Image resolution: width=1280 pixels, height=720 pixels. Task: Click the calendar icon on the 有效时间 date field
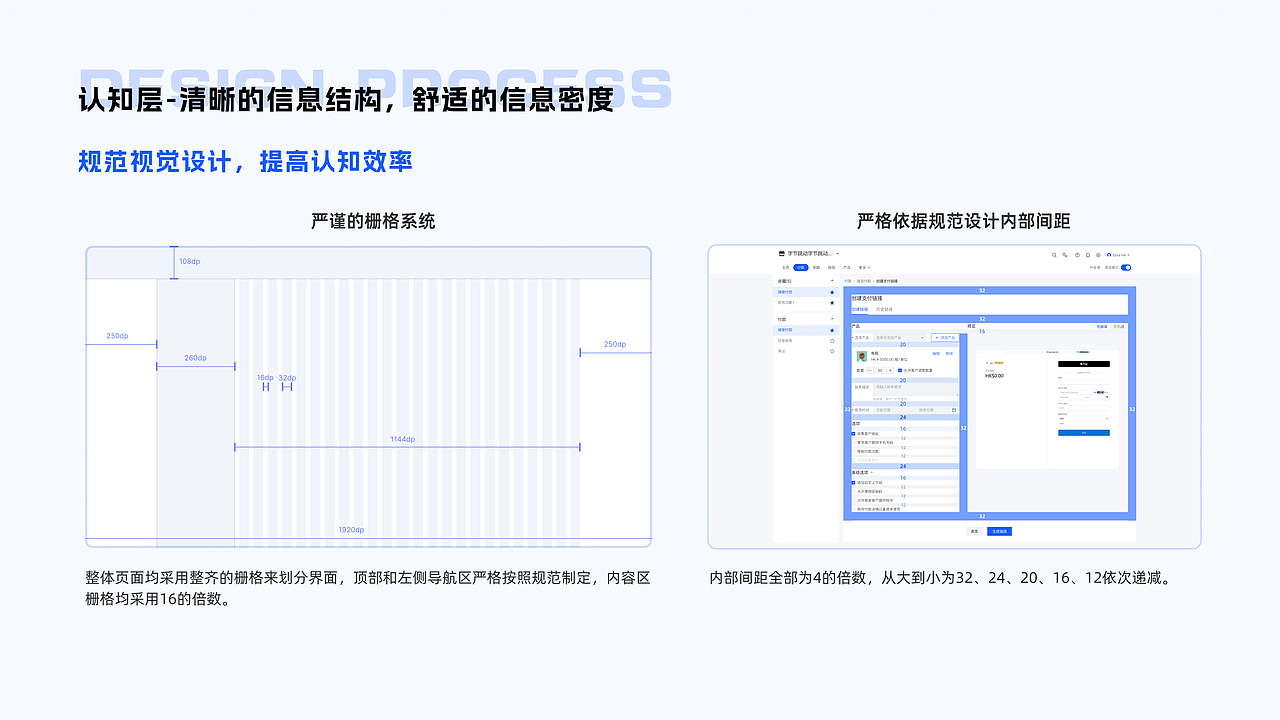click(x=955, y=410)
